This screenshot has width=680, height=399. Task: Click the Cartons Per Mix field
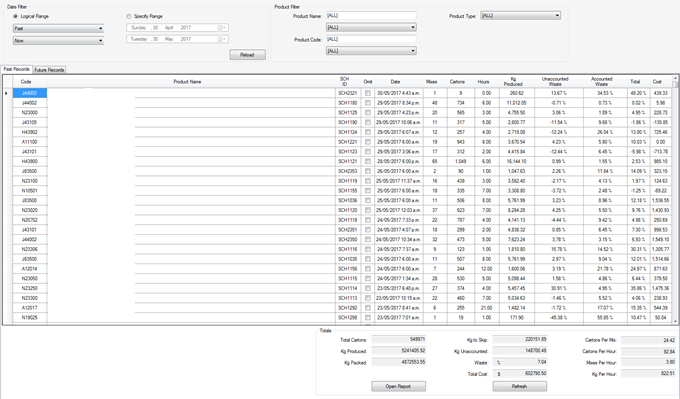coord(648,340)
